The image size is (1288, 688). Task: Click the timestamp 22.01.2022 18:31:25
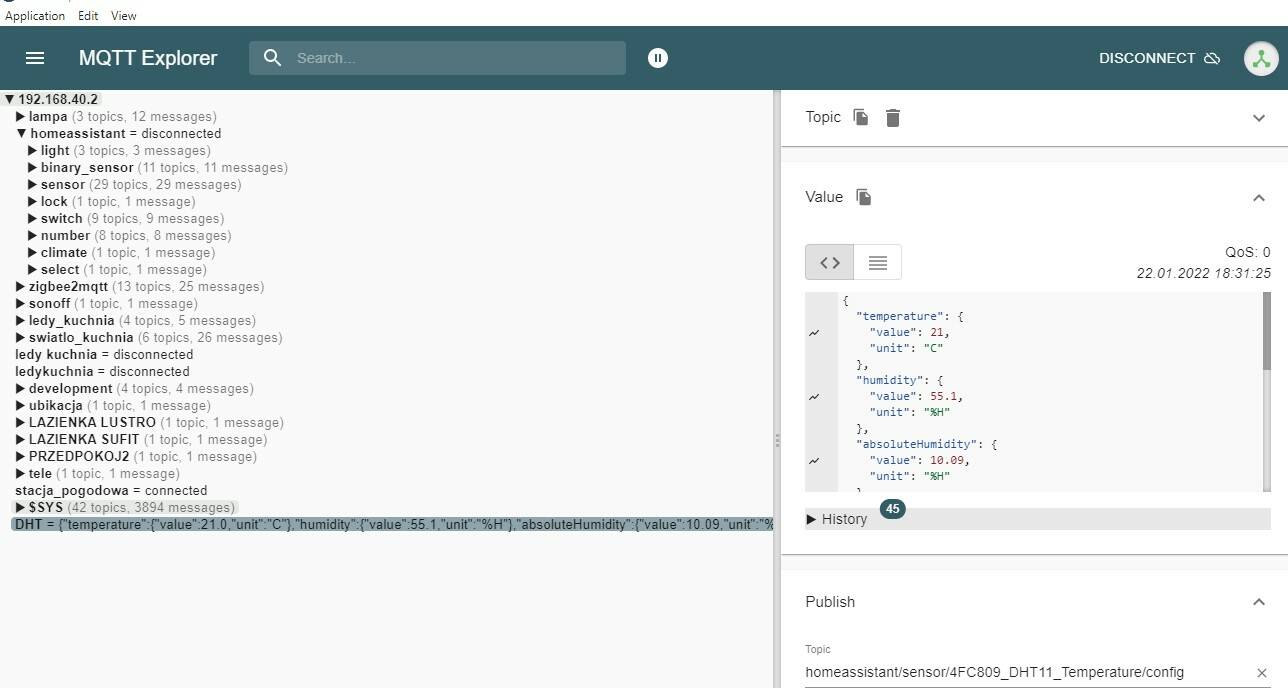pyautogui.click(x=1203, y=273)
